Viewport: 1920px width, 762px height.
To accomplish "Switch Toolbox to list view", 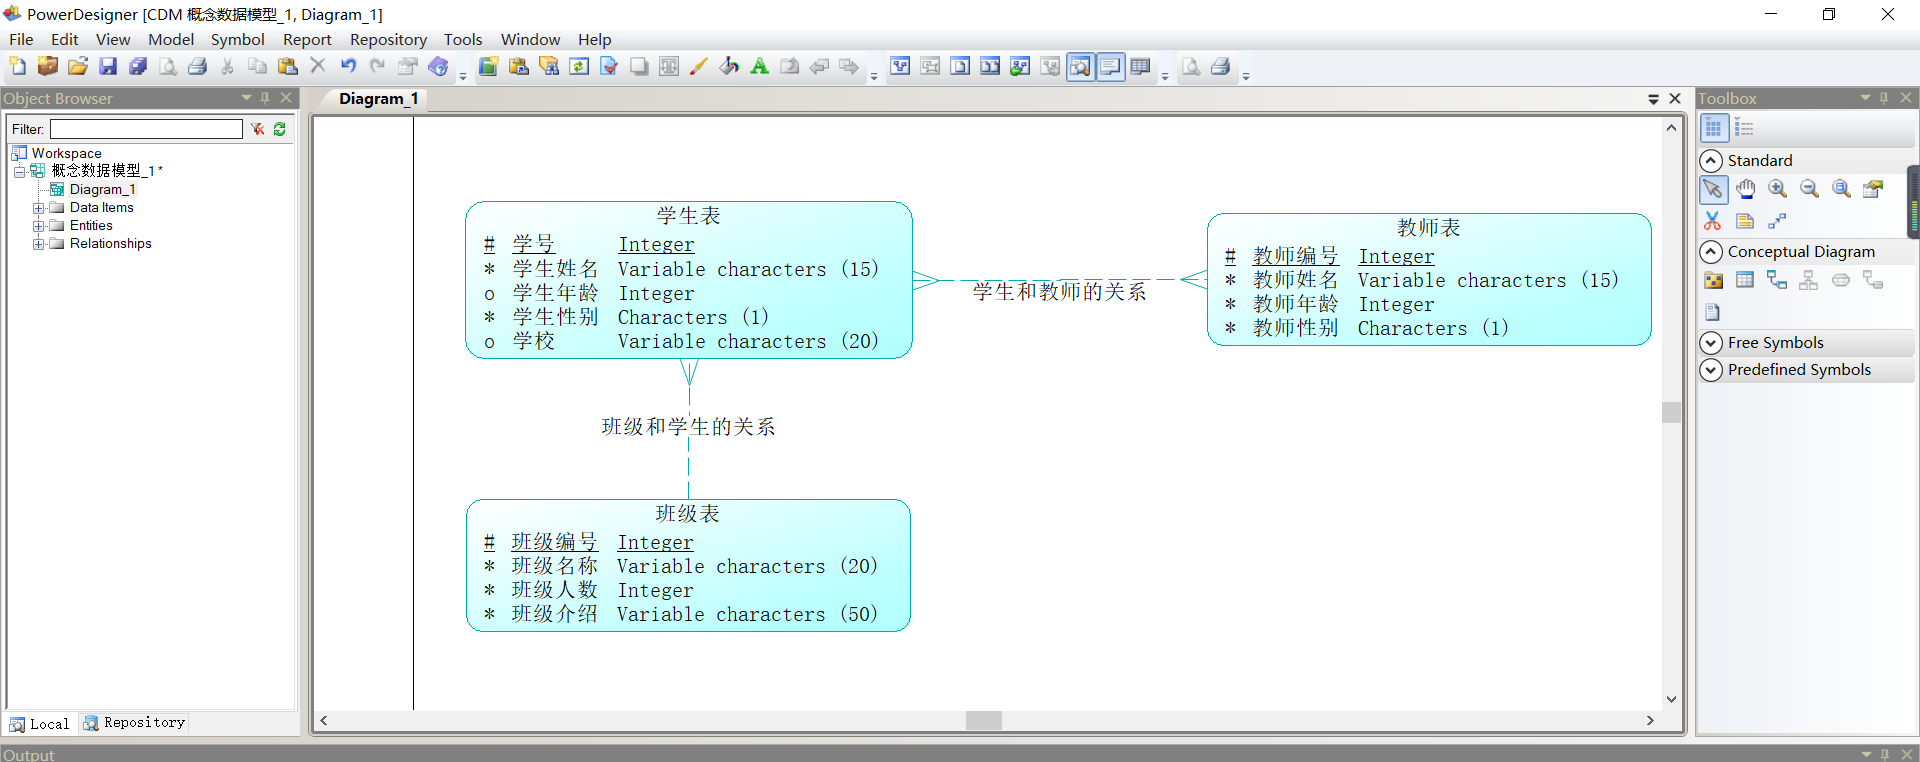I will (x=1744, y=128).
